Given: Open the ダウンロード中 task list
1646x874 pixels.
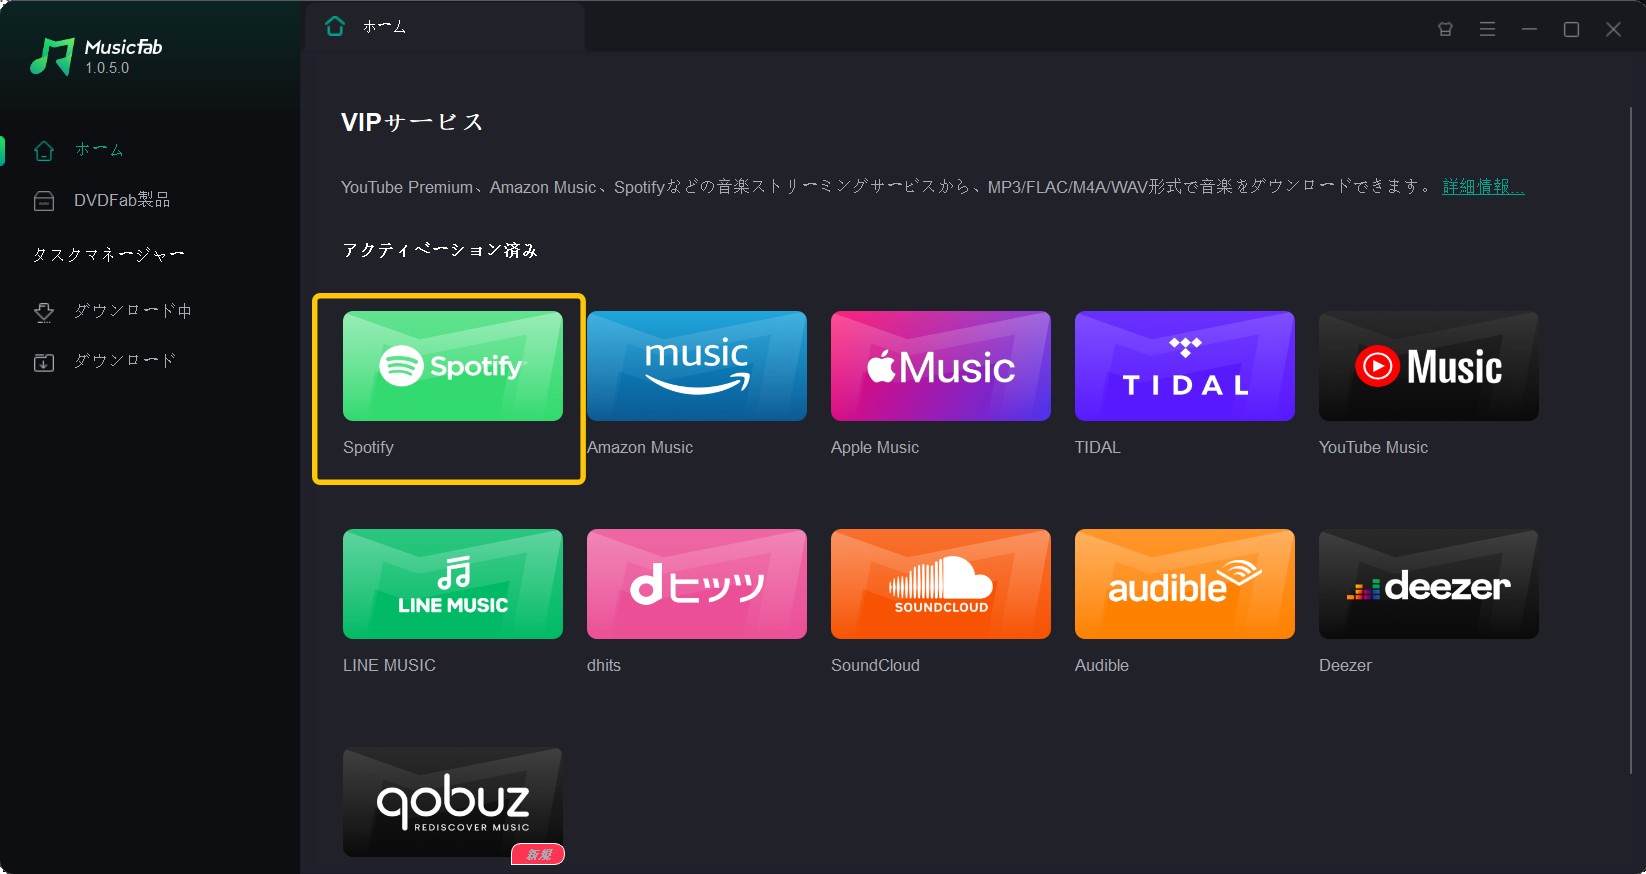Looking at the screenshot, I should 133,311.
